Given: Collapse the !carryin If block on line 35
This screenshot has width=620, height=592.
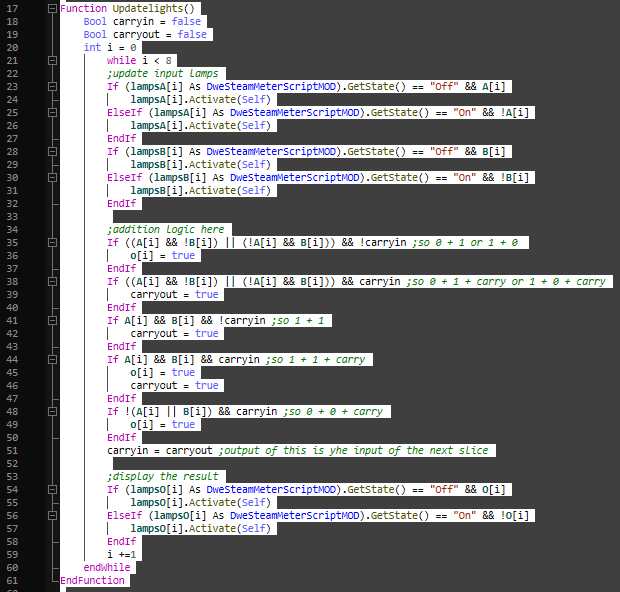Looking at the screenshot, I should (52, 242).
